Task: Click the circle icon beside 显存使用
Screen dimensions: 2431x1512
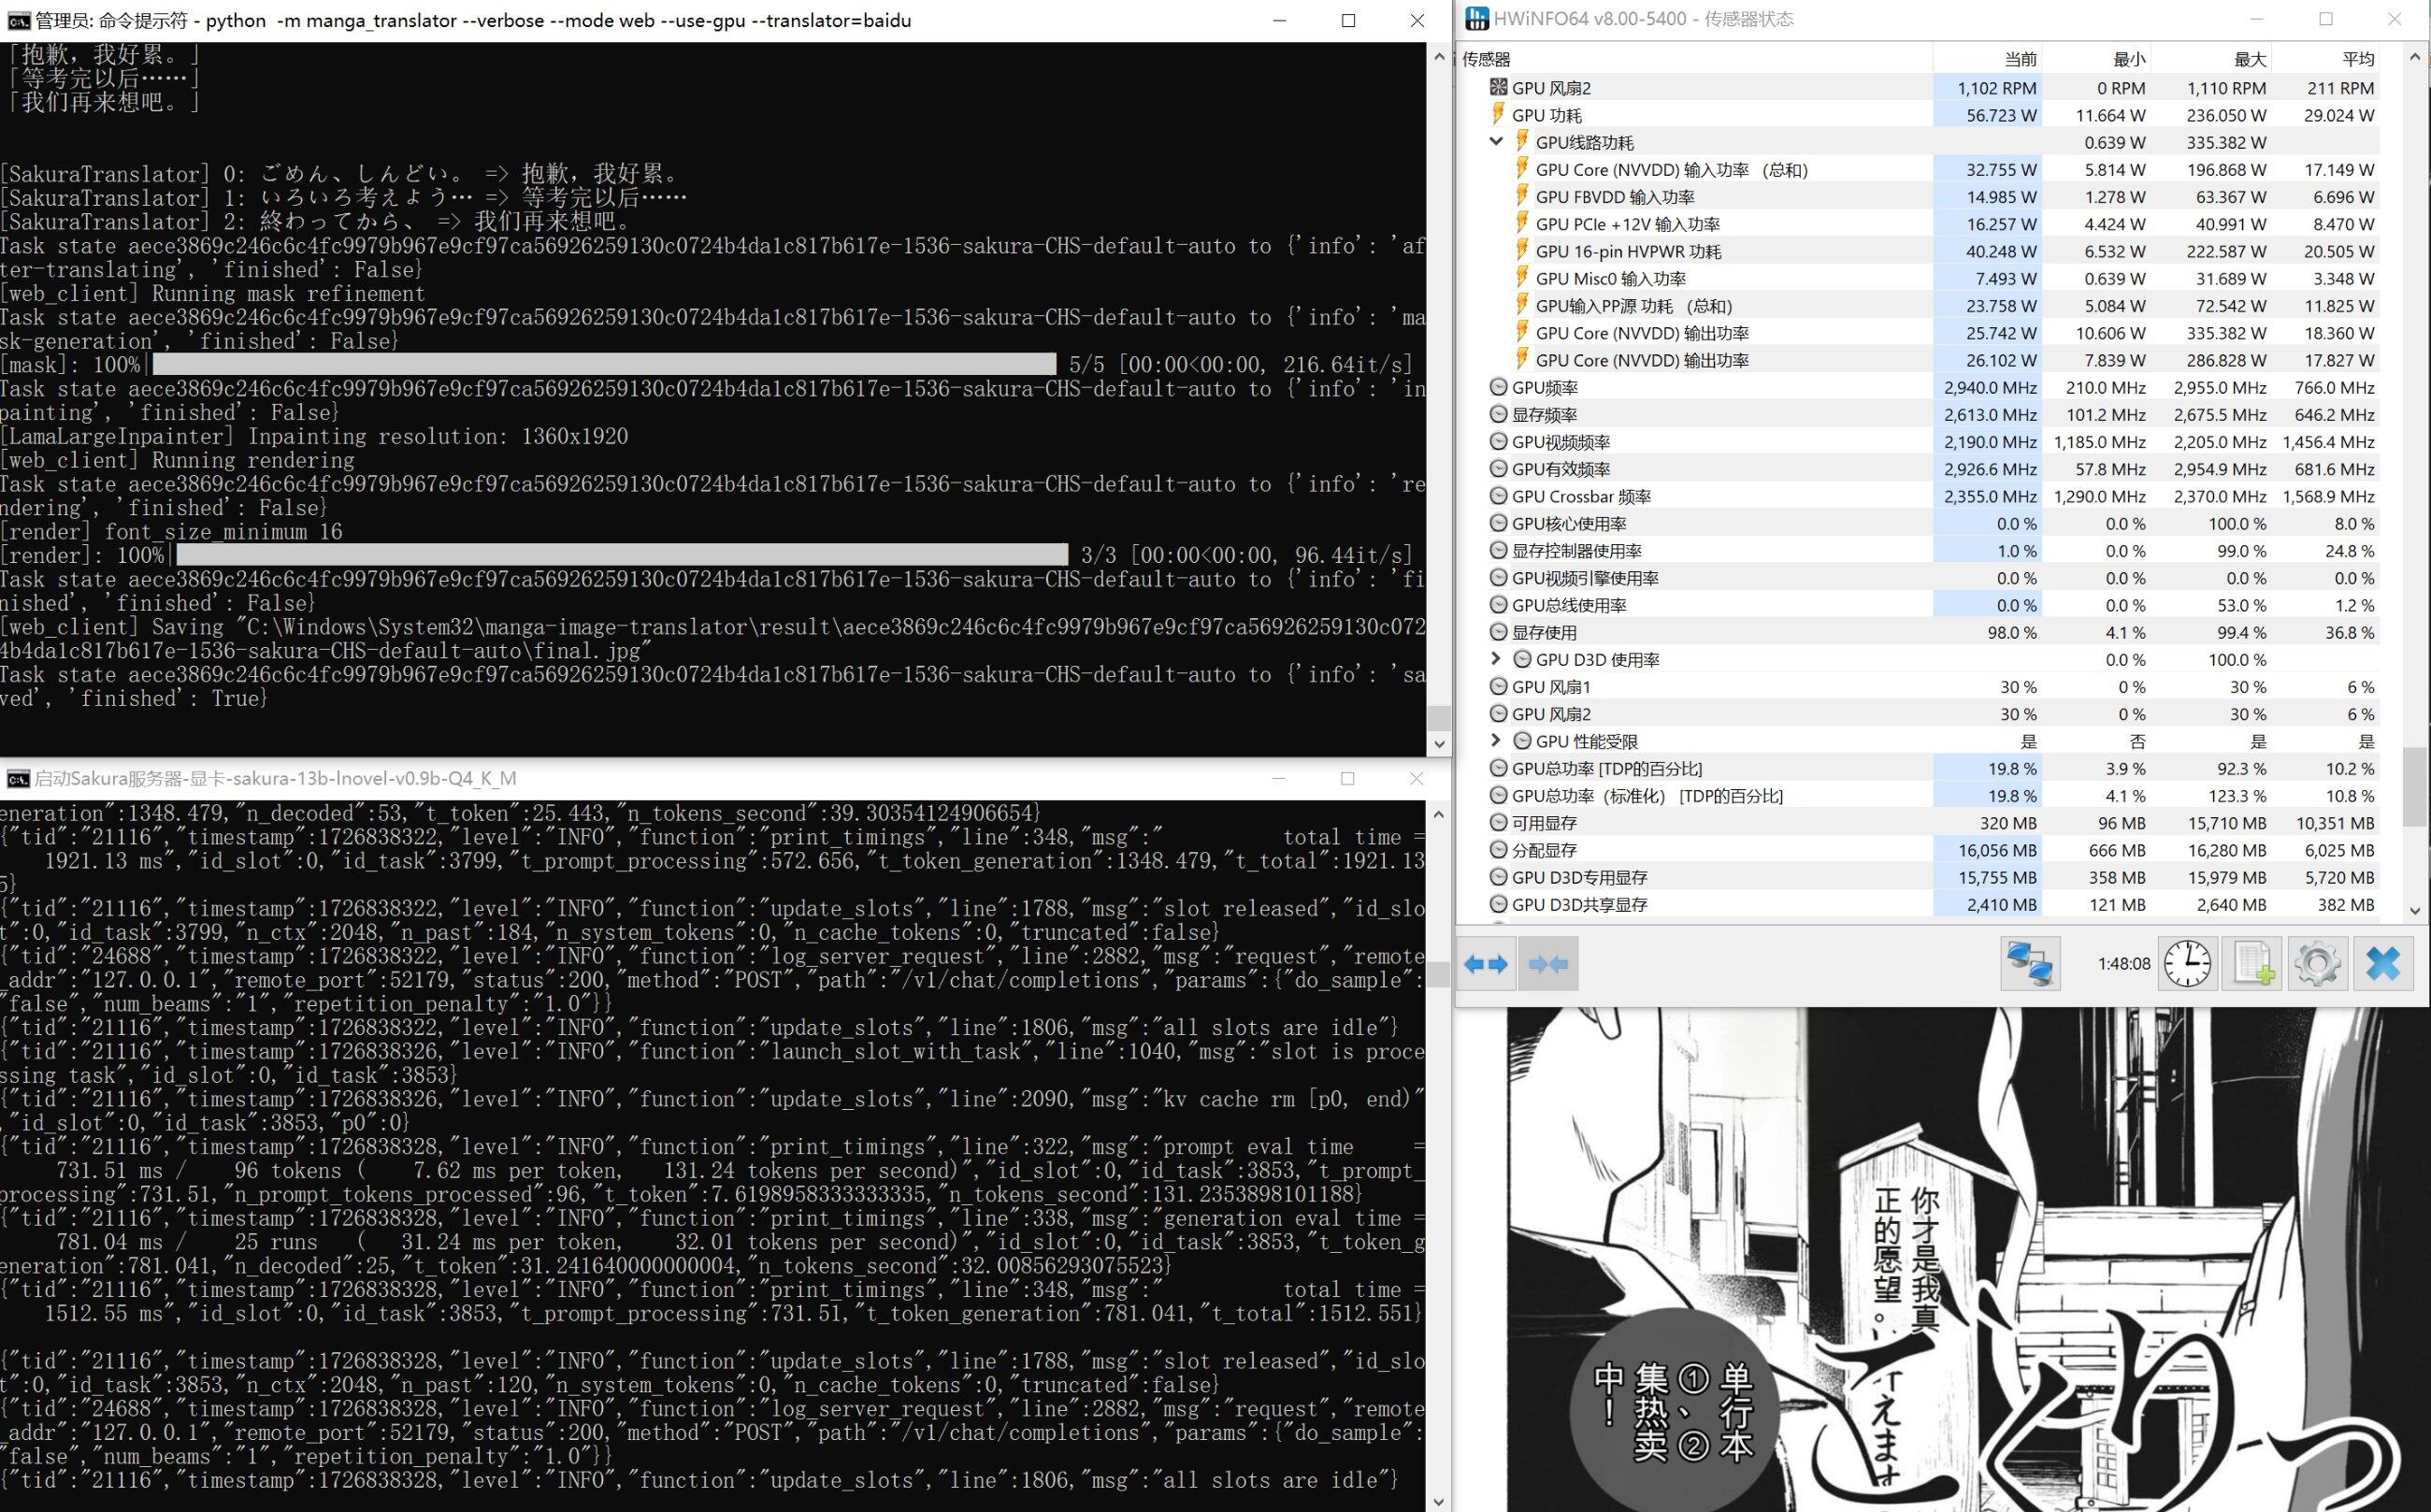Action: (1498, 632)
